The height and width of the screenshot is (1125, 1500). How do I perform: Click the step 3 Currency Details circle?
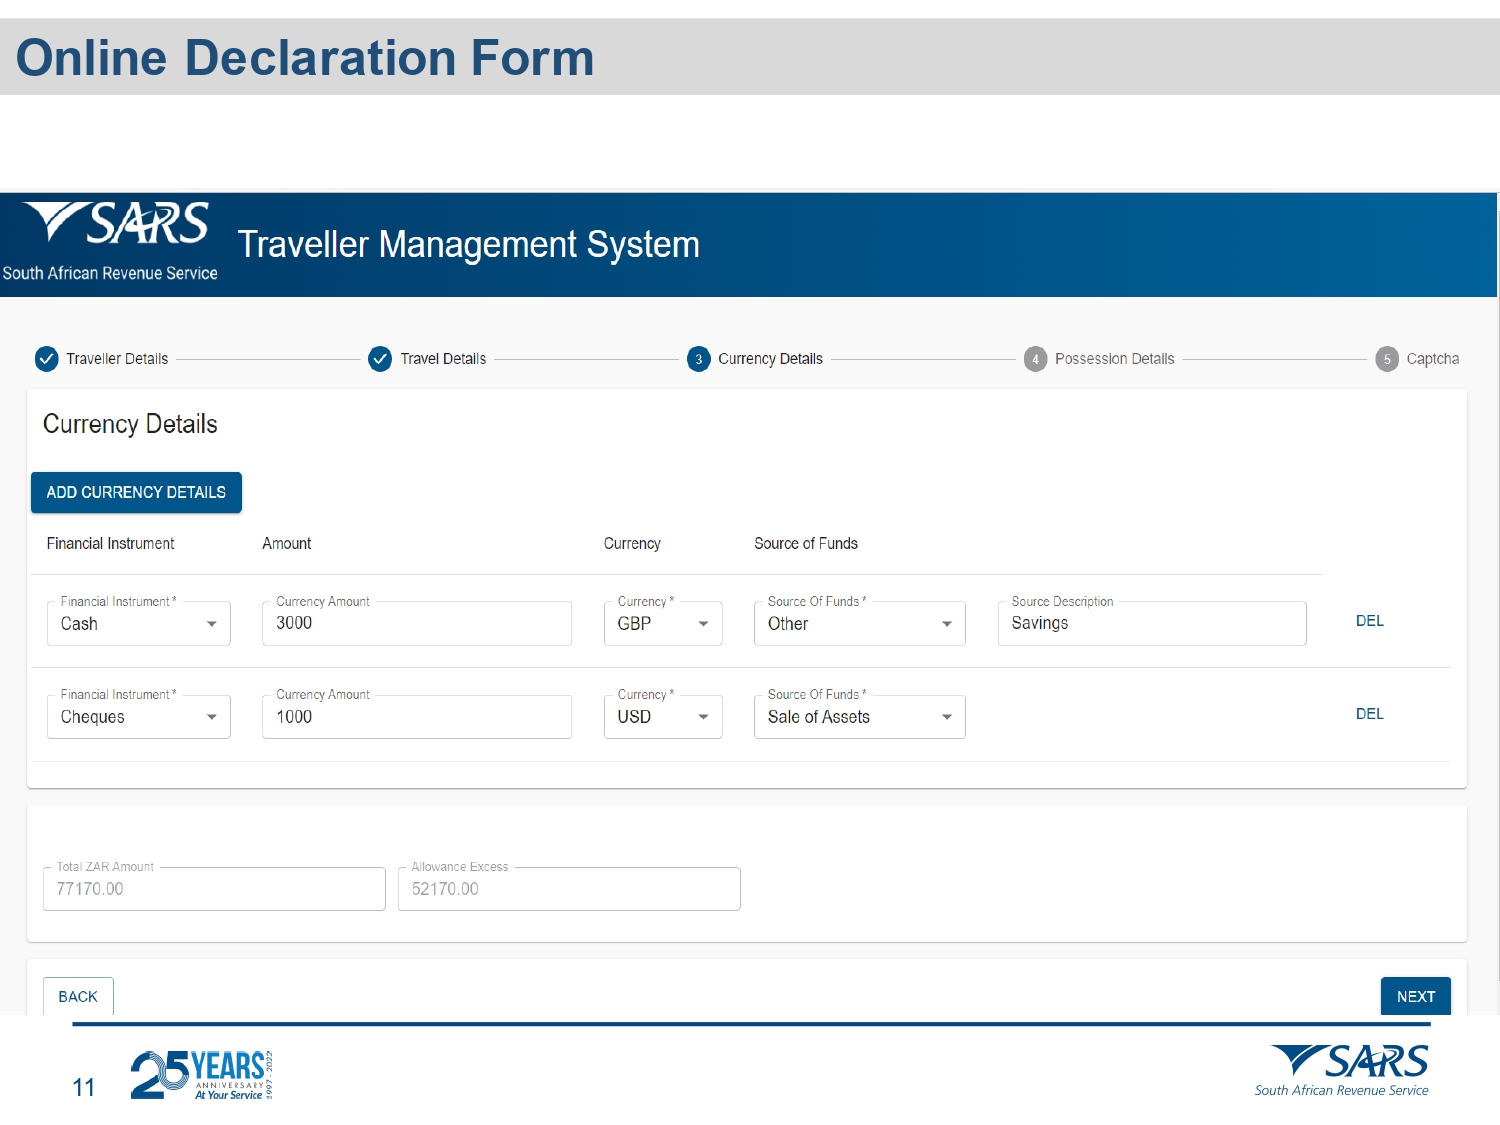[699, 359]
